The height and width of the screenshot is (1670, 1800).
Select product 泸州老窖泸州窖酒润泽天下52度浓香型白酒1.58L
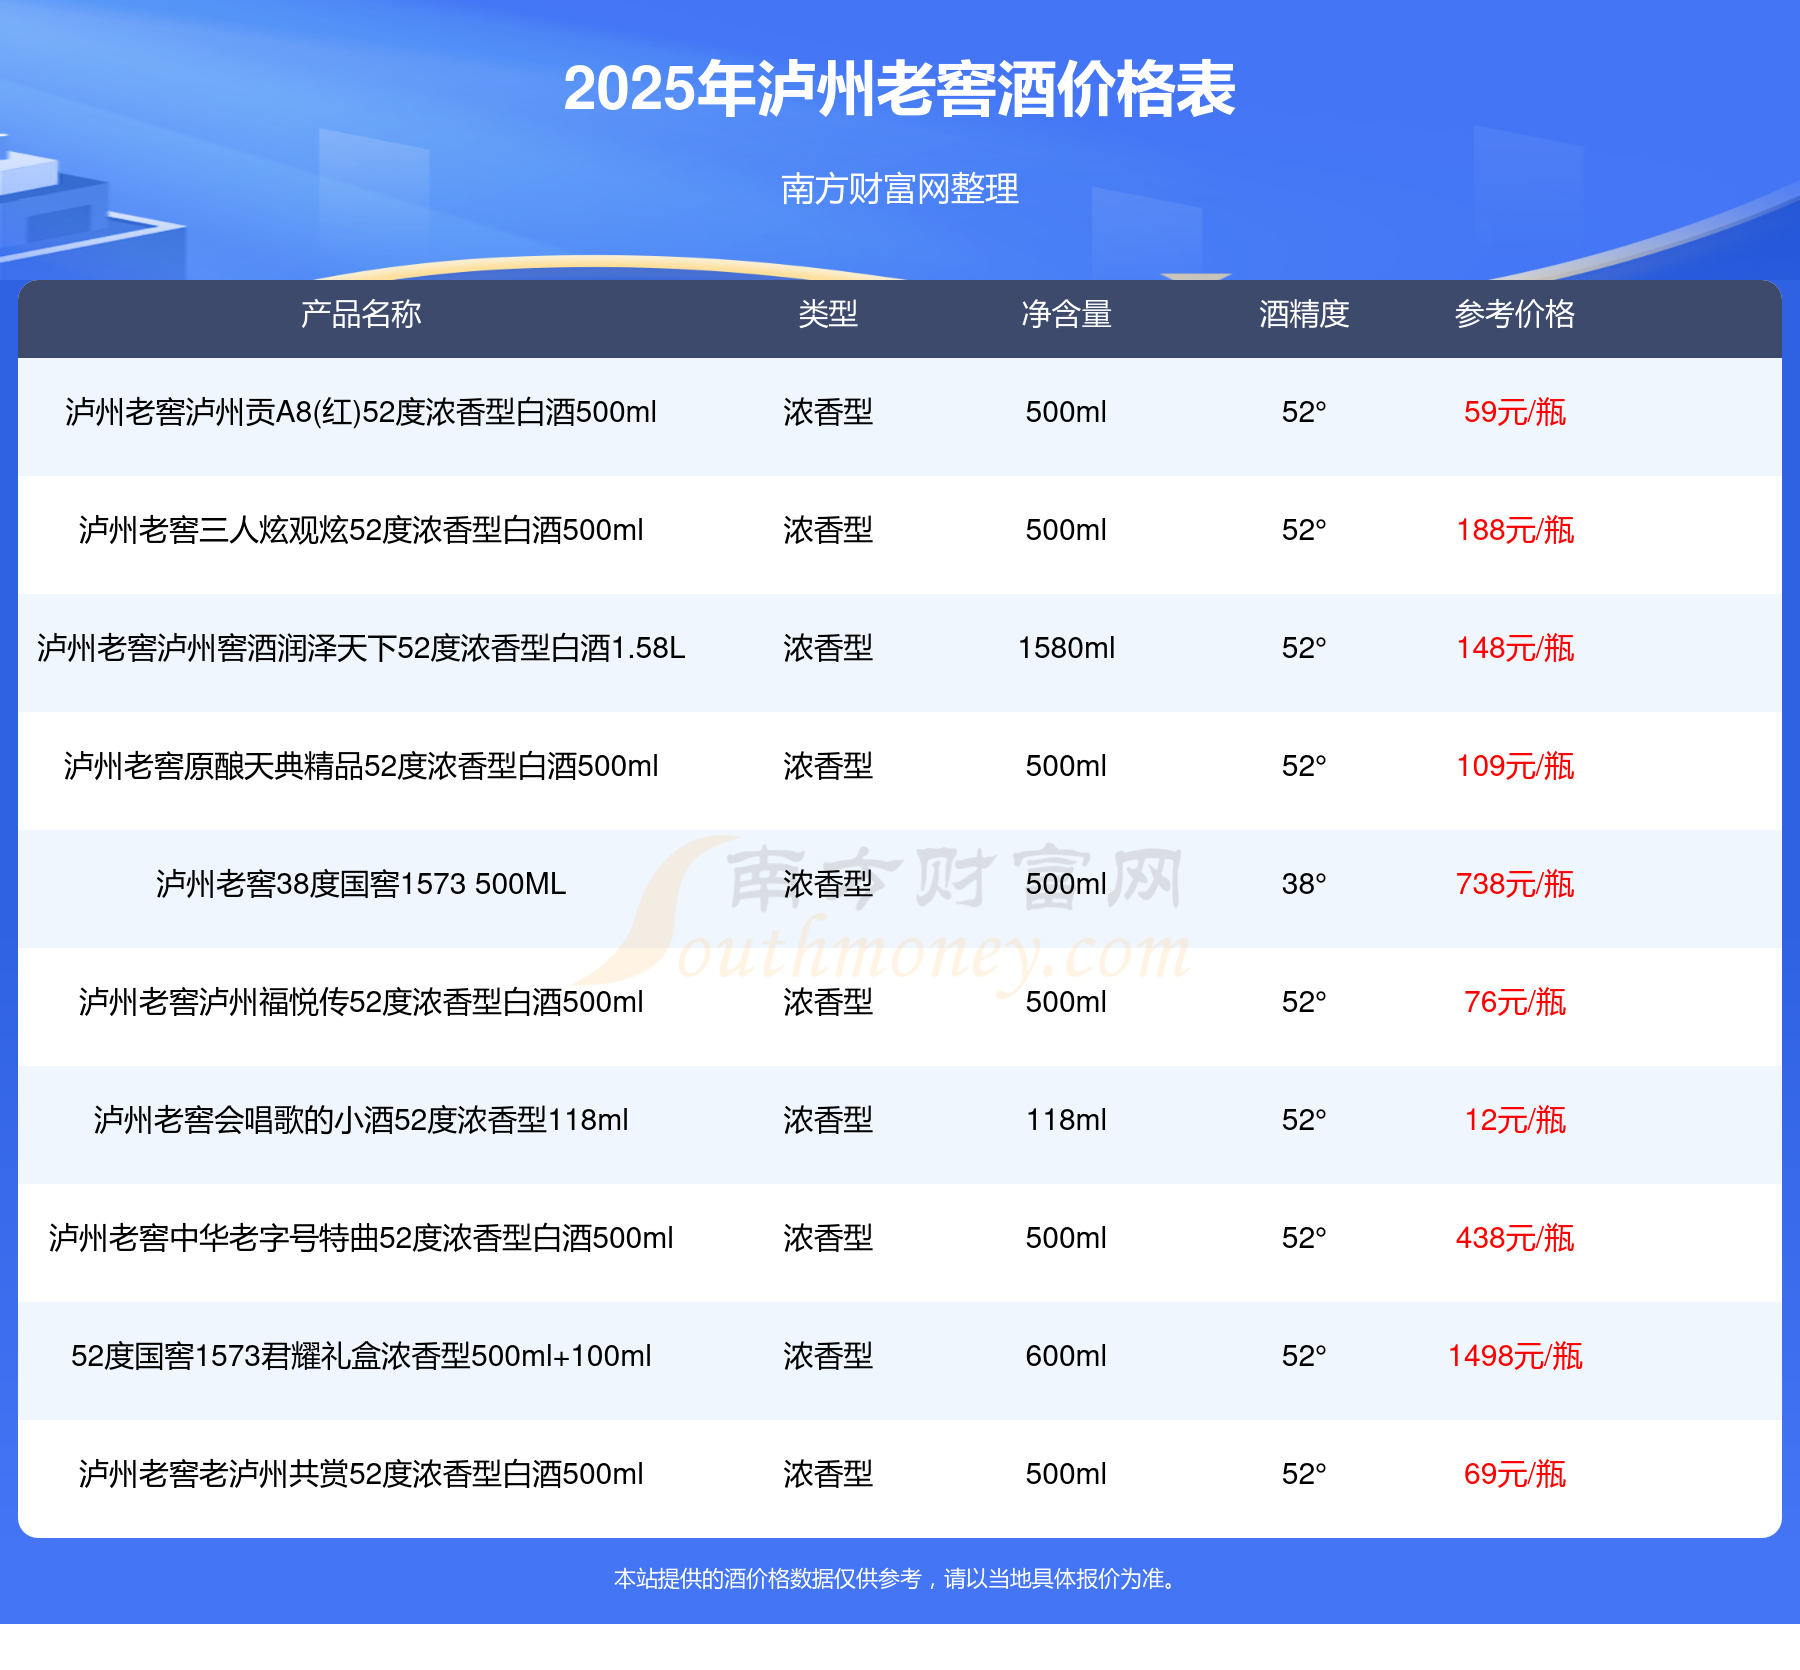[x=361, y=648]
